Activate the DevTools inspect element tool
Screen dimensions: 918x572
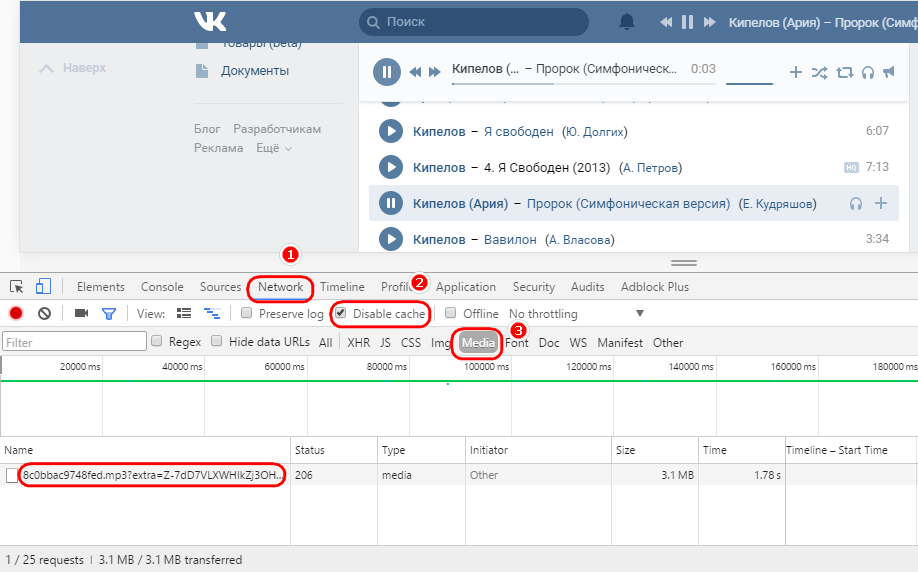tap(16, 286)
